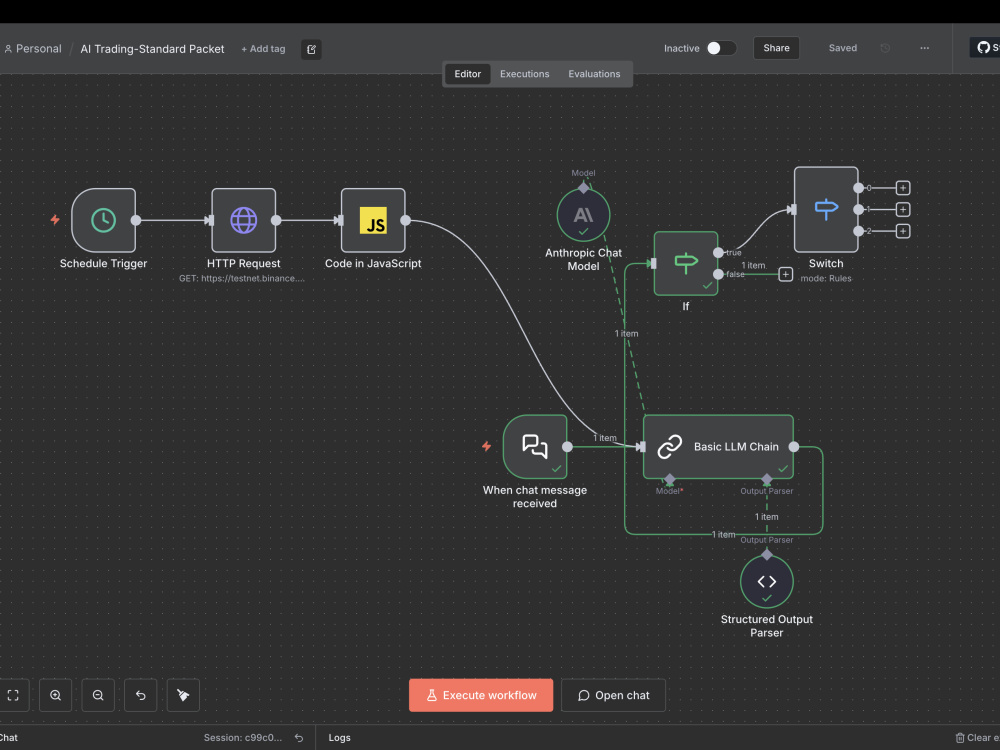
Task: Add node to Switch output 1
Action: click(902, 209)
